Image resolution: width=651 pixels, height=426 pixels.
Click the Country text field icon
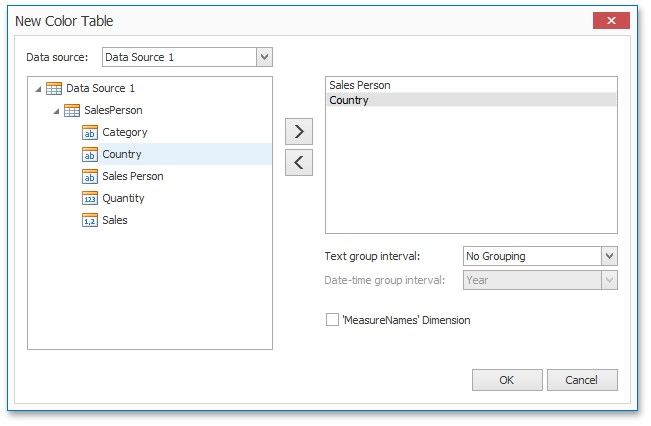(90, 155)
